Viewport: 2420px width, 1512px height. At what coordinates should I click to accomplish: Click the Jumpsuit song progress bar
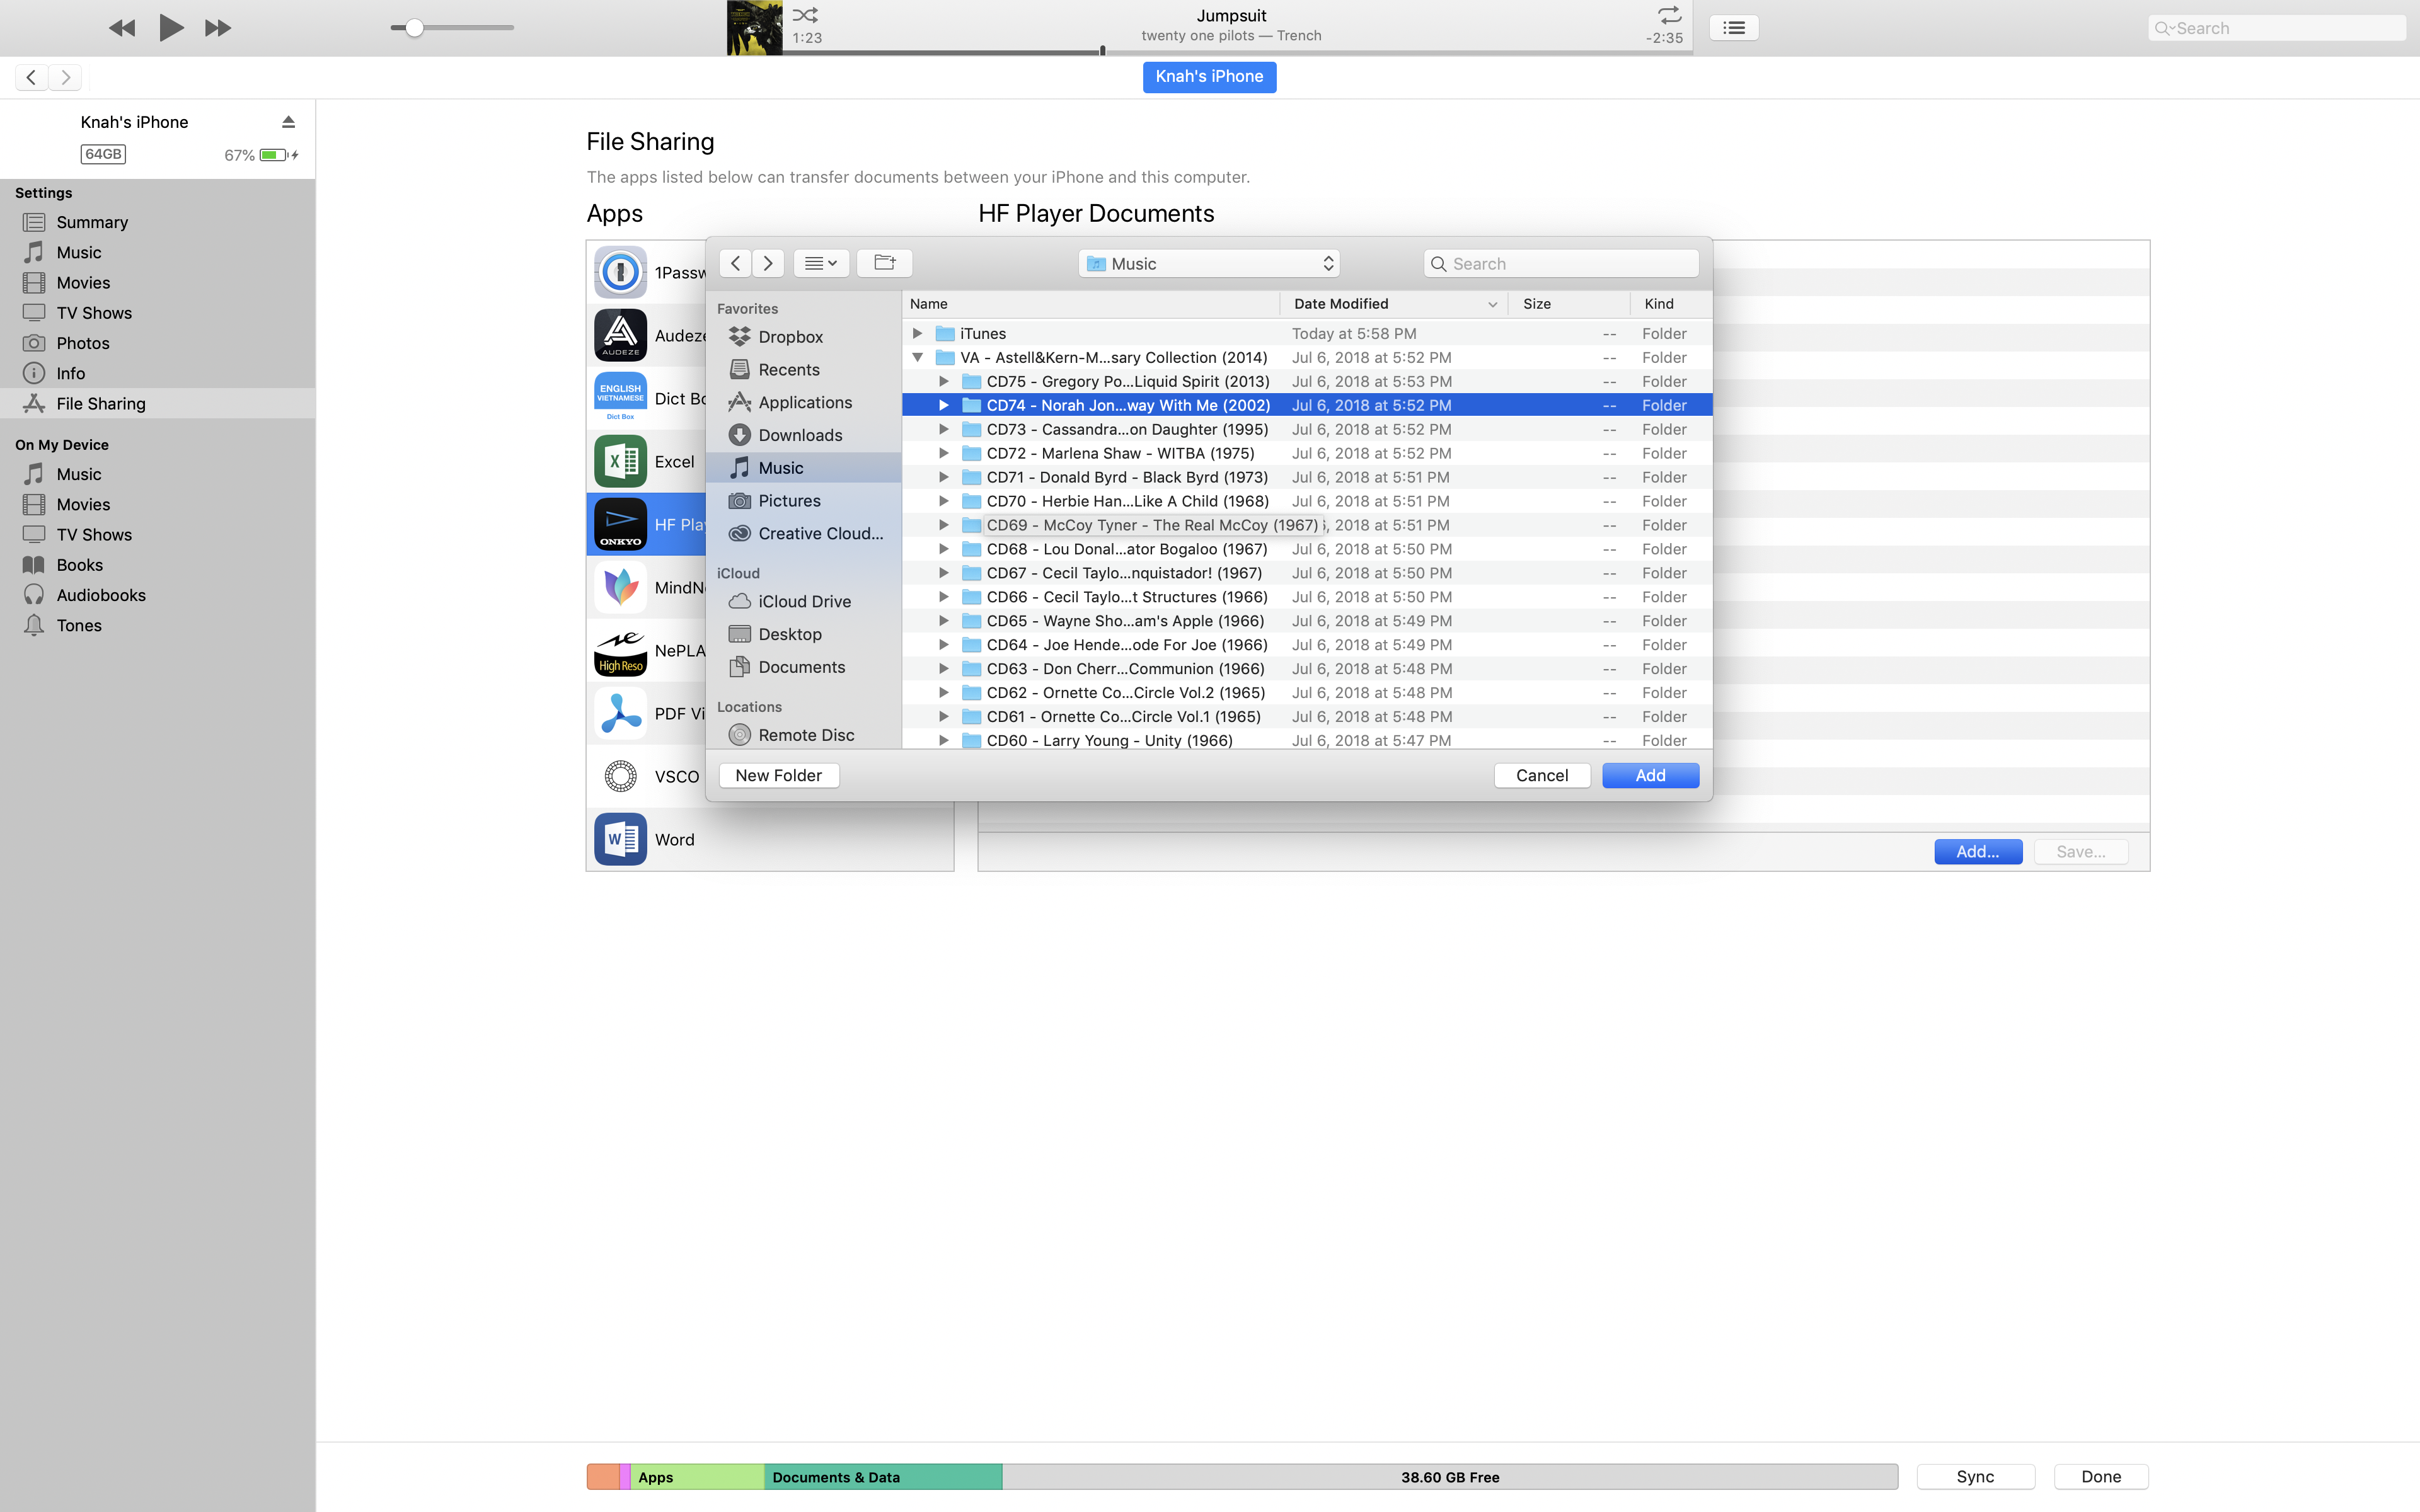pyautogui.click(x=1237, y=51)
